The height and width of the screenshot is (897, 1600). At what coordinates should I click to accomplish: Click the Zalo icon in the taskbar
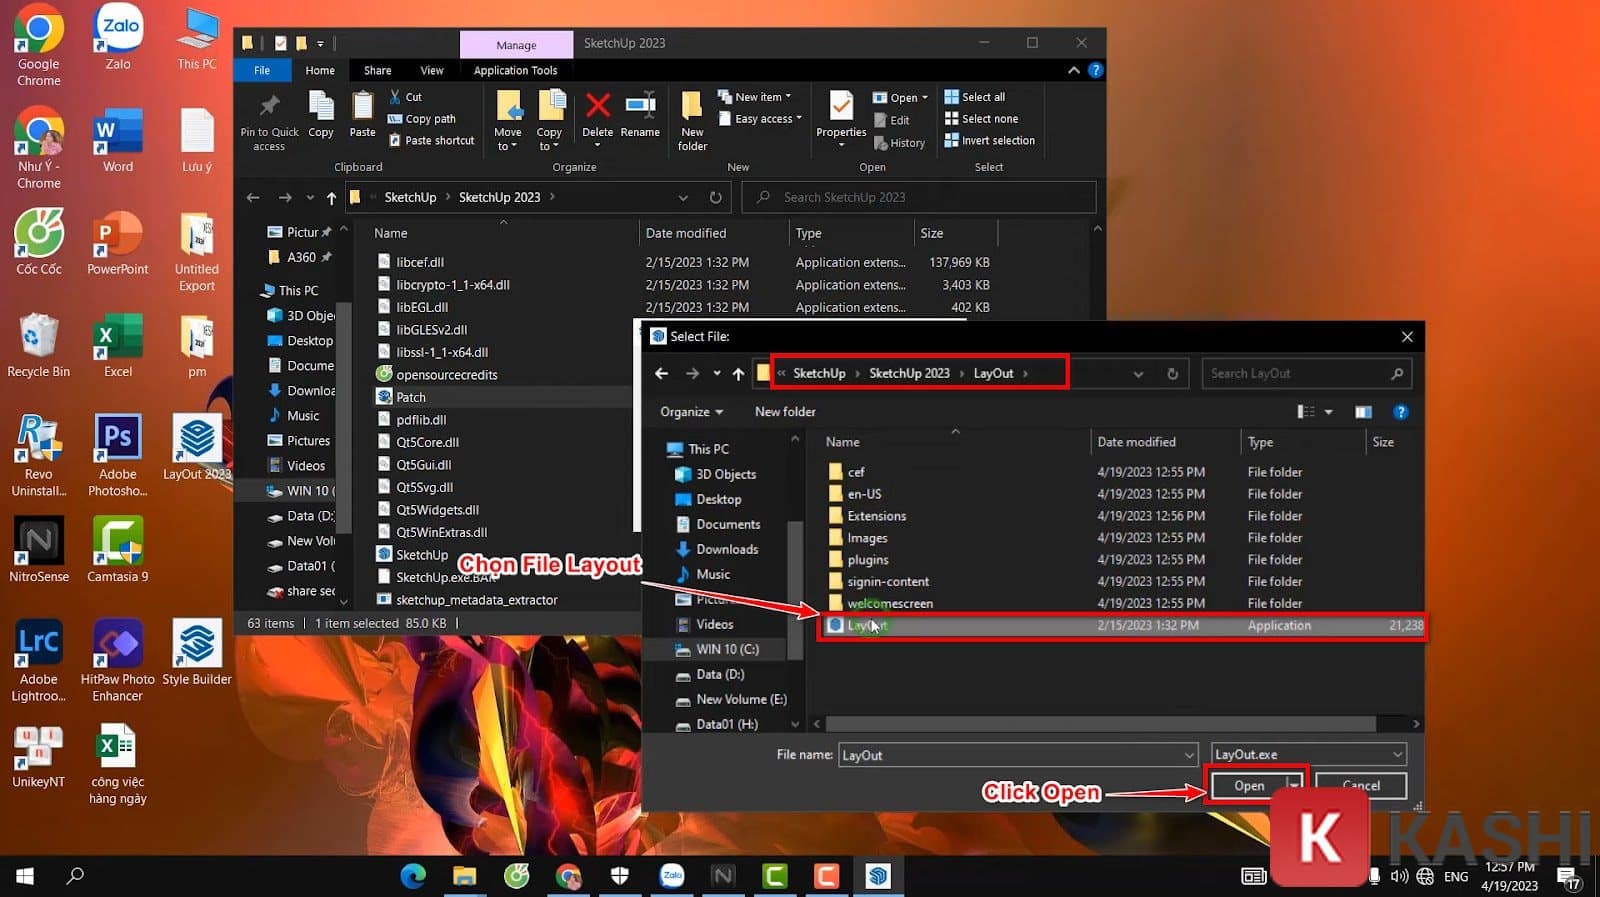coord(672,876)
